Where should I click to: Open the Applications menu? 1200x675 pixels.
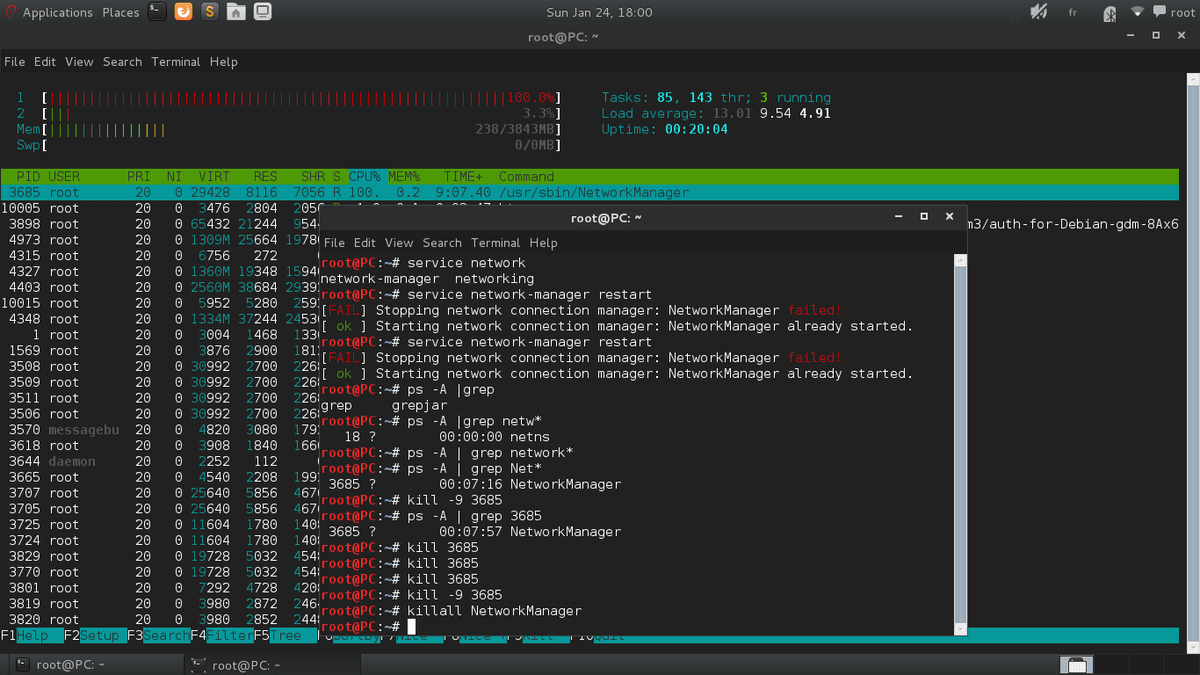tap(57, 13)
